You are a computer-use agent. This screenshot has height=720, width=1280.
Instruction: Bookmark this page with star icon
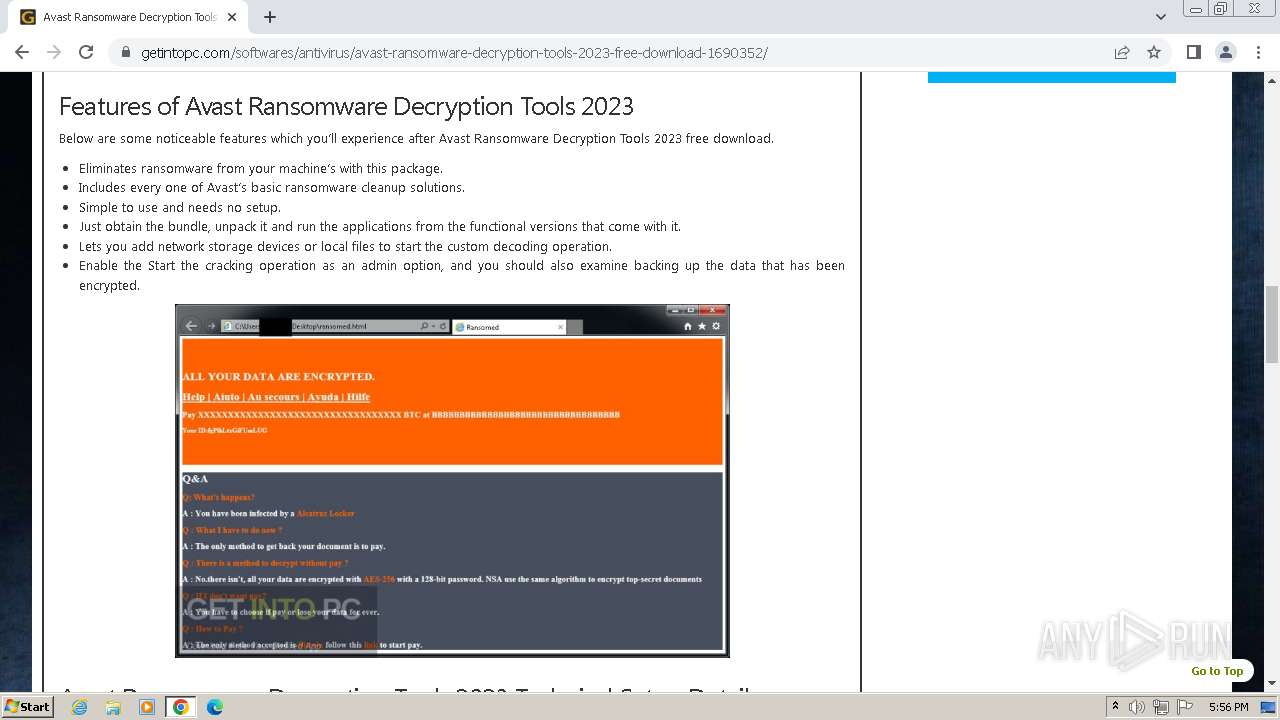(x=1154, y=52)
